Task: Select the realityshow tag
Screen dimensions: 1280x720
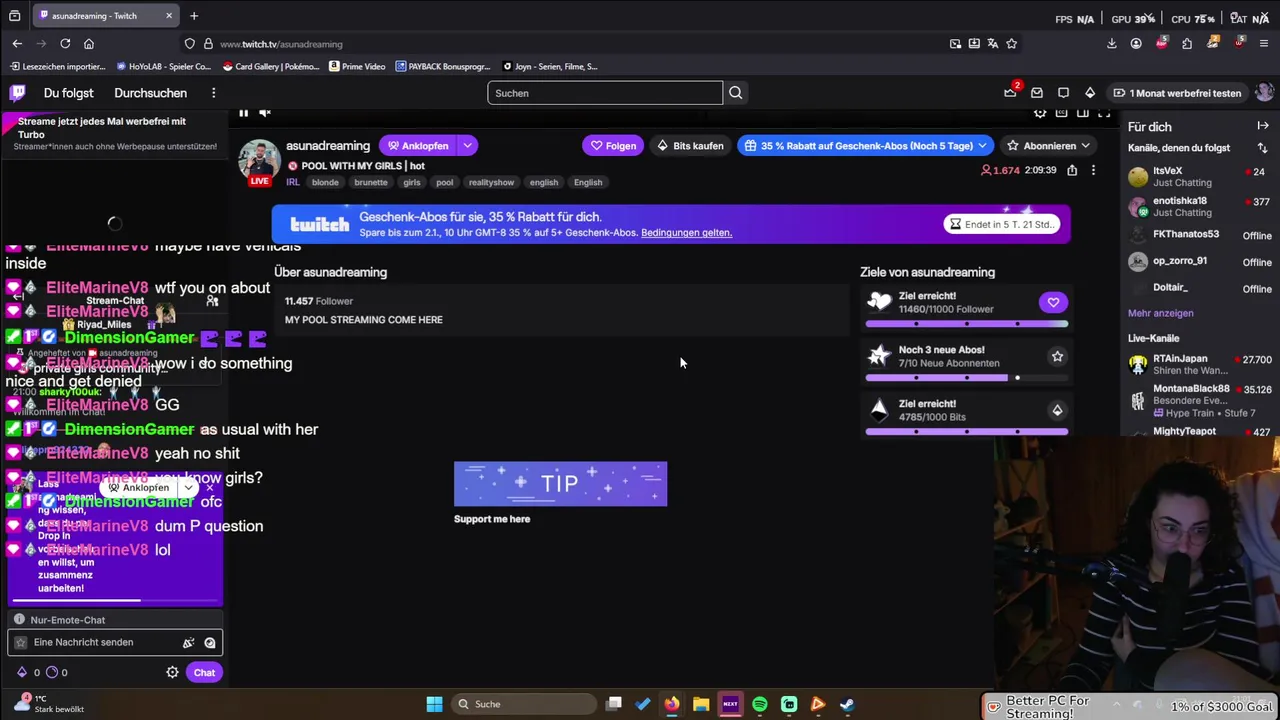Action: point(491,182)
